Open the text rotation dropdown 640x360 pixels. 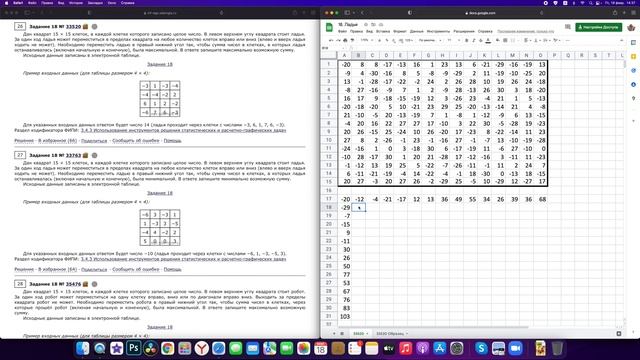pos(556,40)
